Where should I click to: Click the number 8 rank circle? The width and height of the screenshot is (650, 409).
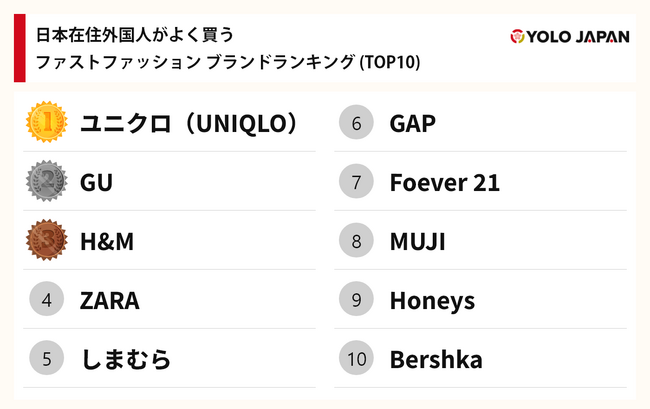tap(356, 241)
